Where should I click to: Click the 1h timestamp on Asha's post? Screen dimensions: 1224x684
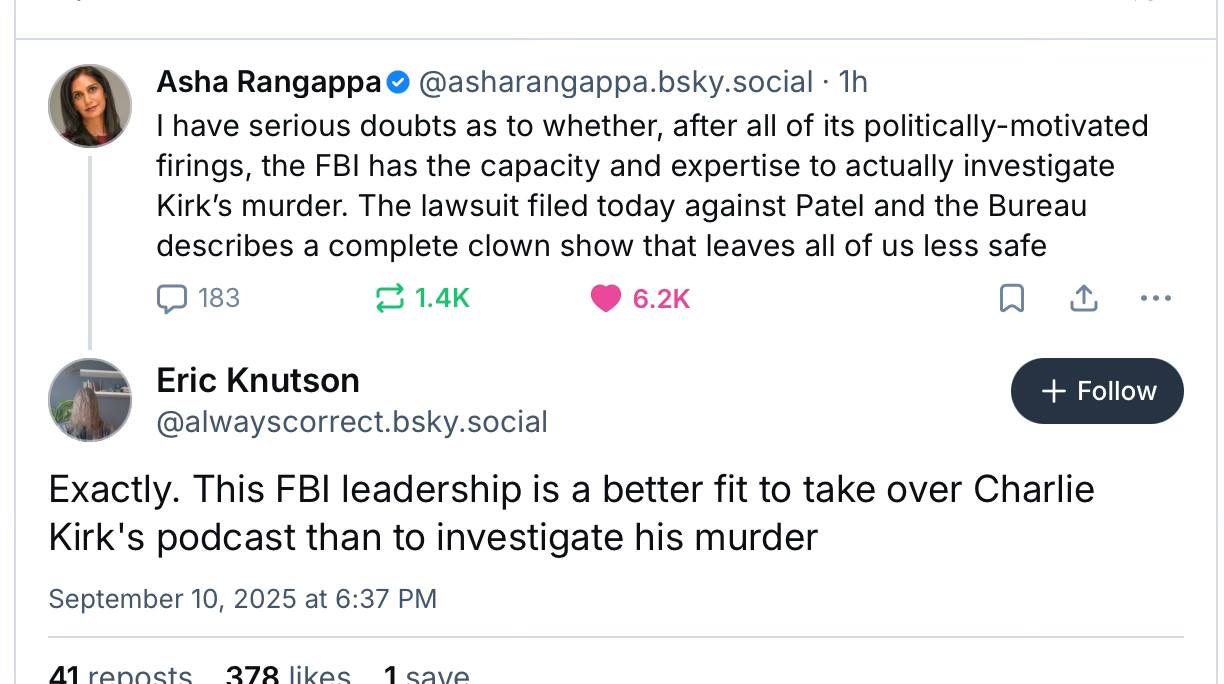click(x=854, y=83)
